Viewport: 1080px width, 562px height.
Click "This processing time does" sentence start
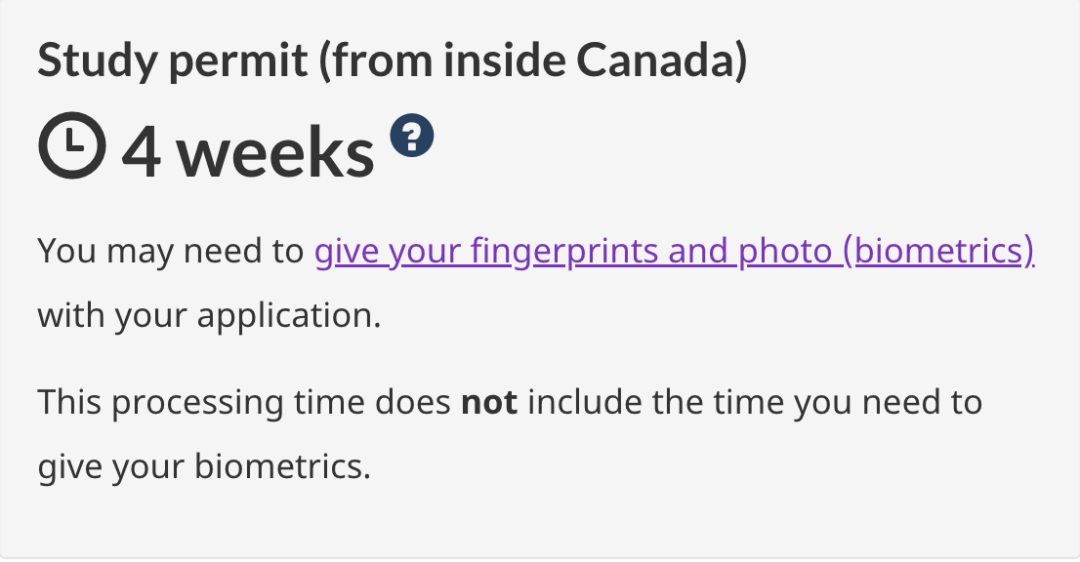(245, 402)
